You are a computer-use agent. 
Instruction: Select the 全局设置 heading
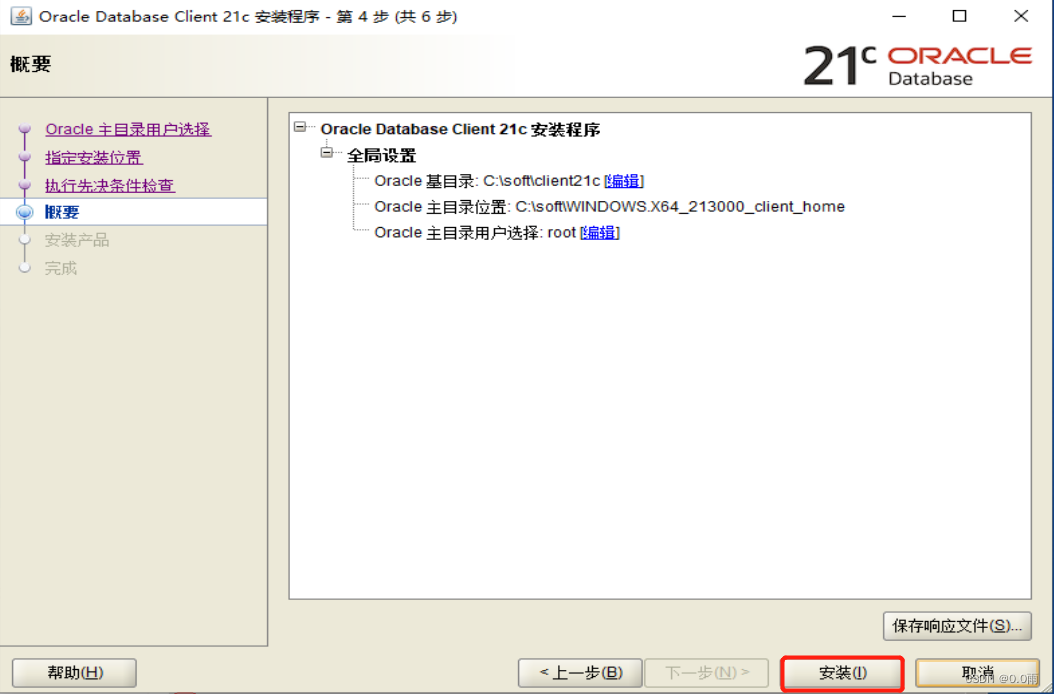(x=381, y=155)
